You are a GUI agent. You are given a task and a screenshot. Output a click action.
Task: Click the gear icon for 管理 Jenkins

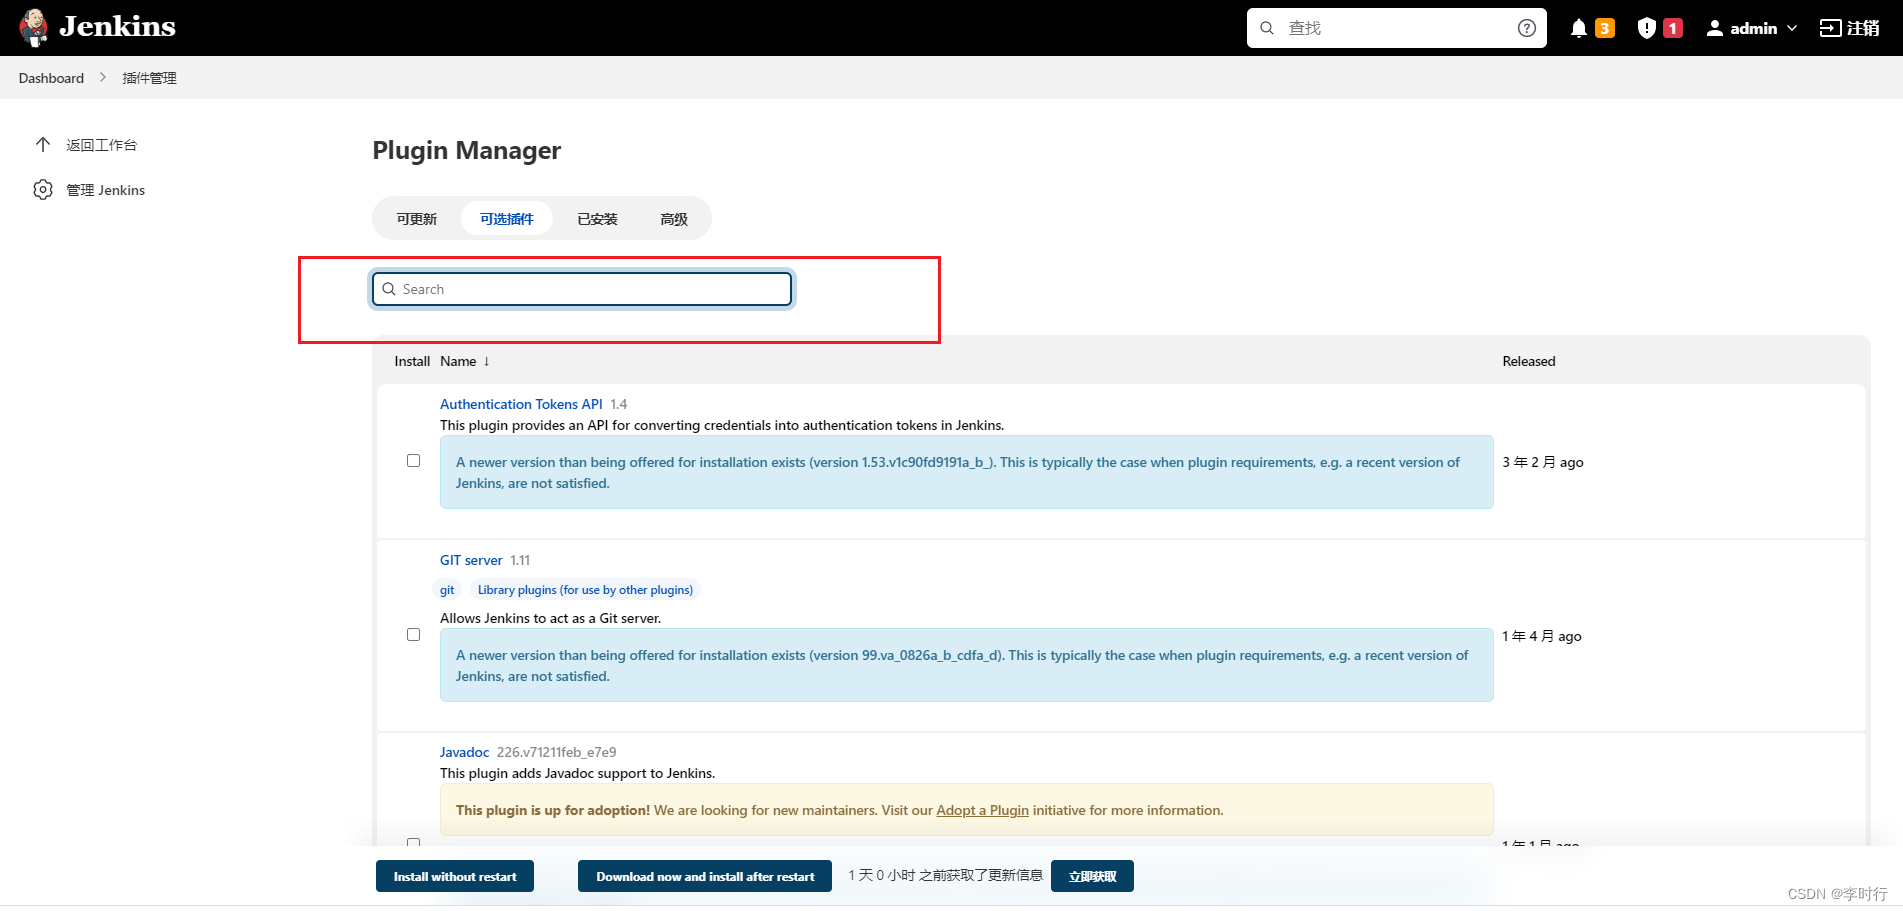pyautogui.click(x=43, y=189)
